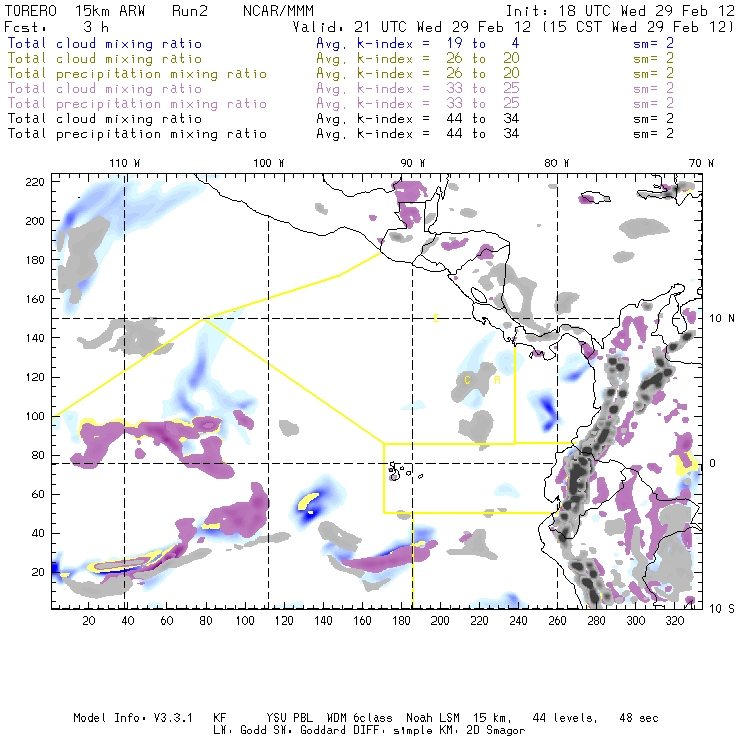Select the '120' tick on the horizontal axis

coord(284,621)
